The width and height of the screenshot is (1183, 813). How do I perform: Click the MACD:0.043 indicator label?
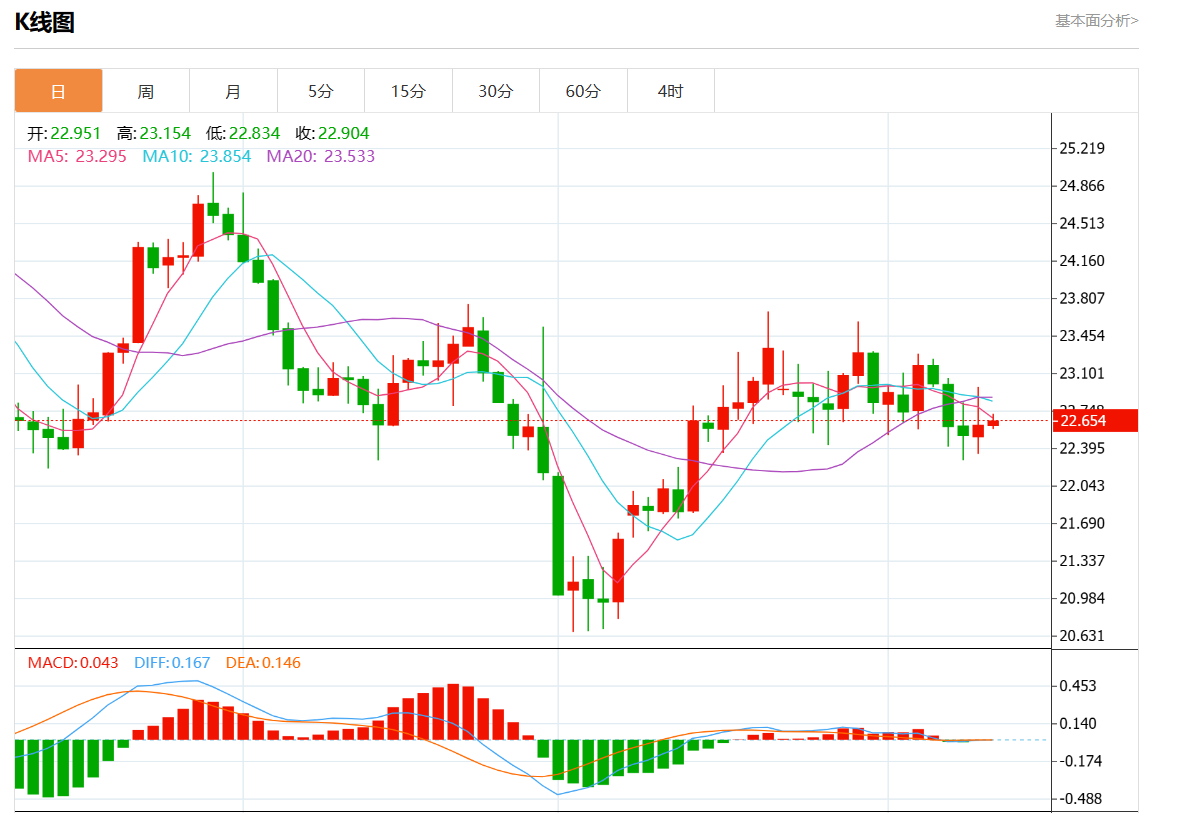coord(73,663)
